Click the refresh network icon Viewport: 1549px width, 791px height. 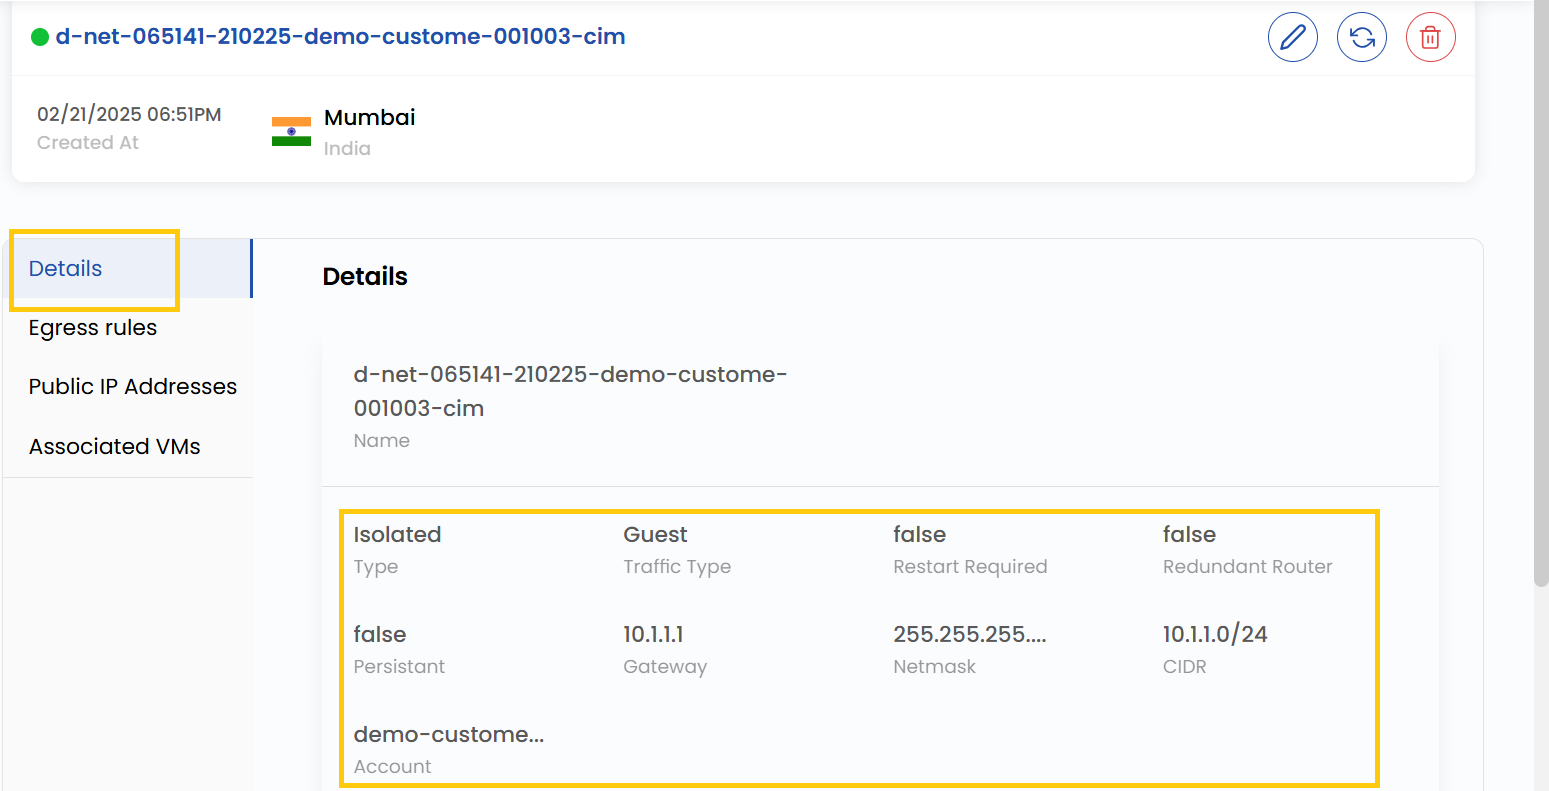(x=1361, y=38)
